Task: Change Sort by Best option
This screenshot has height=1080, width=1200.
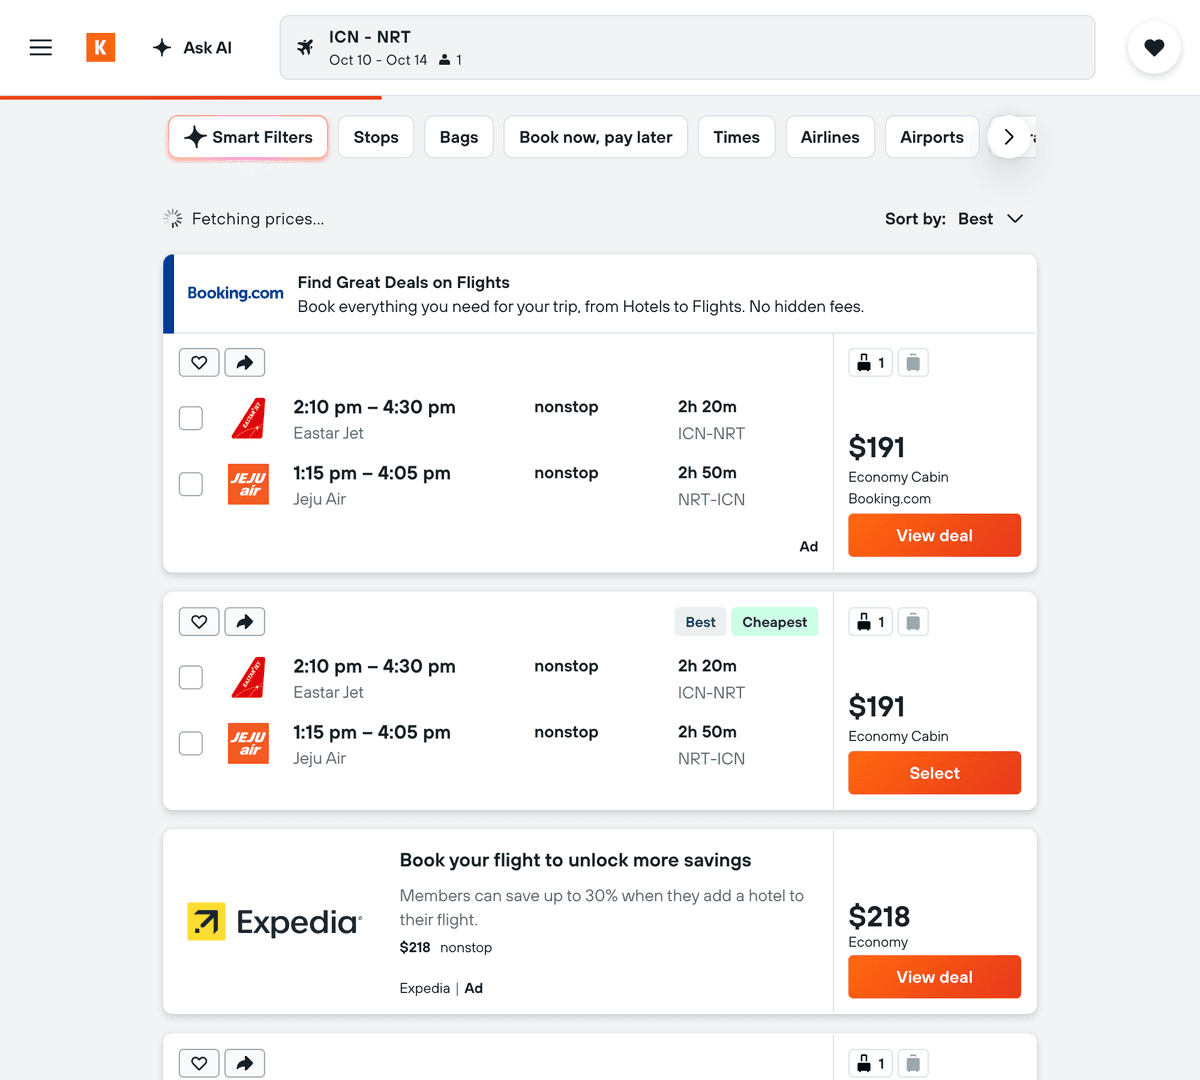Action: coord(954,219)
